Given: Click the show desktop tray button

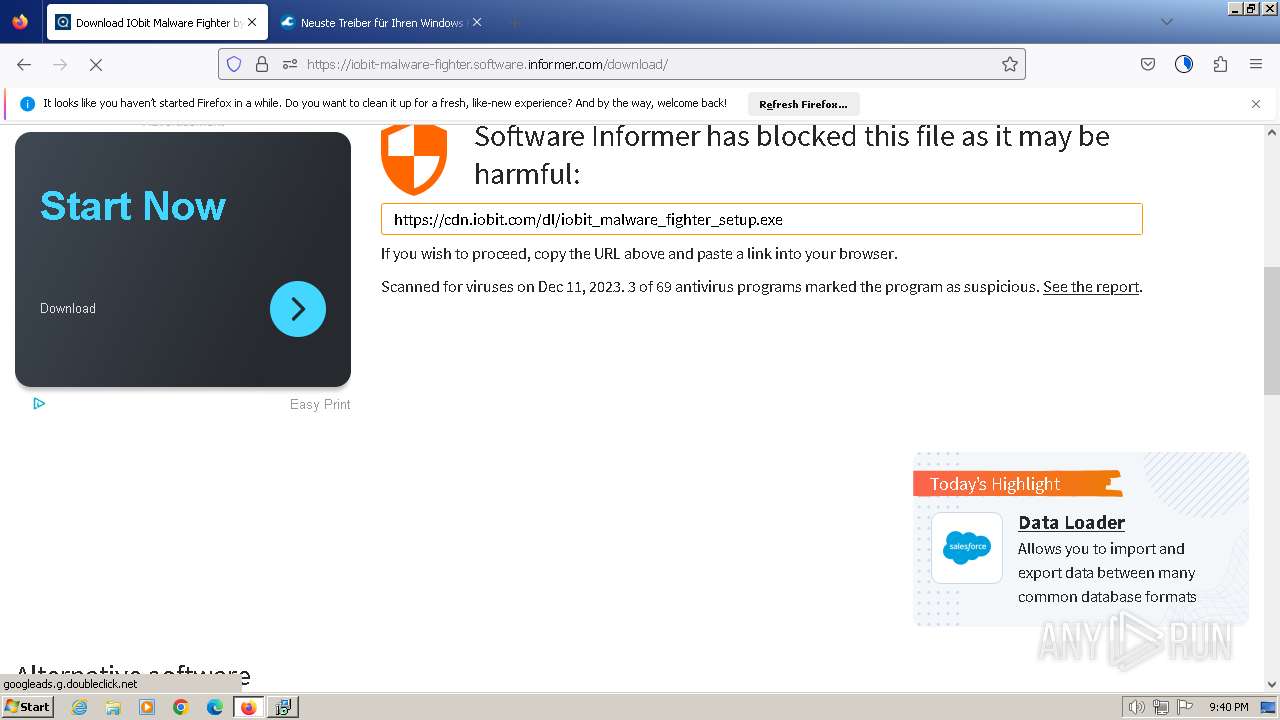Looking at the screenshot, I should pos(1268,707).
